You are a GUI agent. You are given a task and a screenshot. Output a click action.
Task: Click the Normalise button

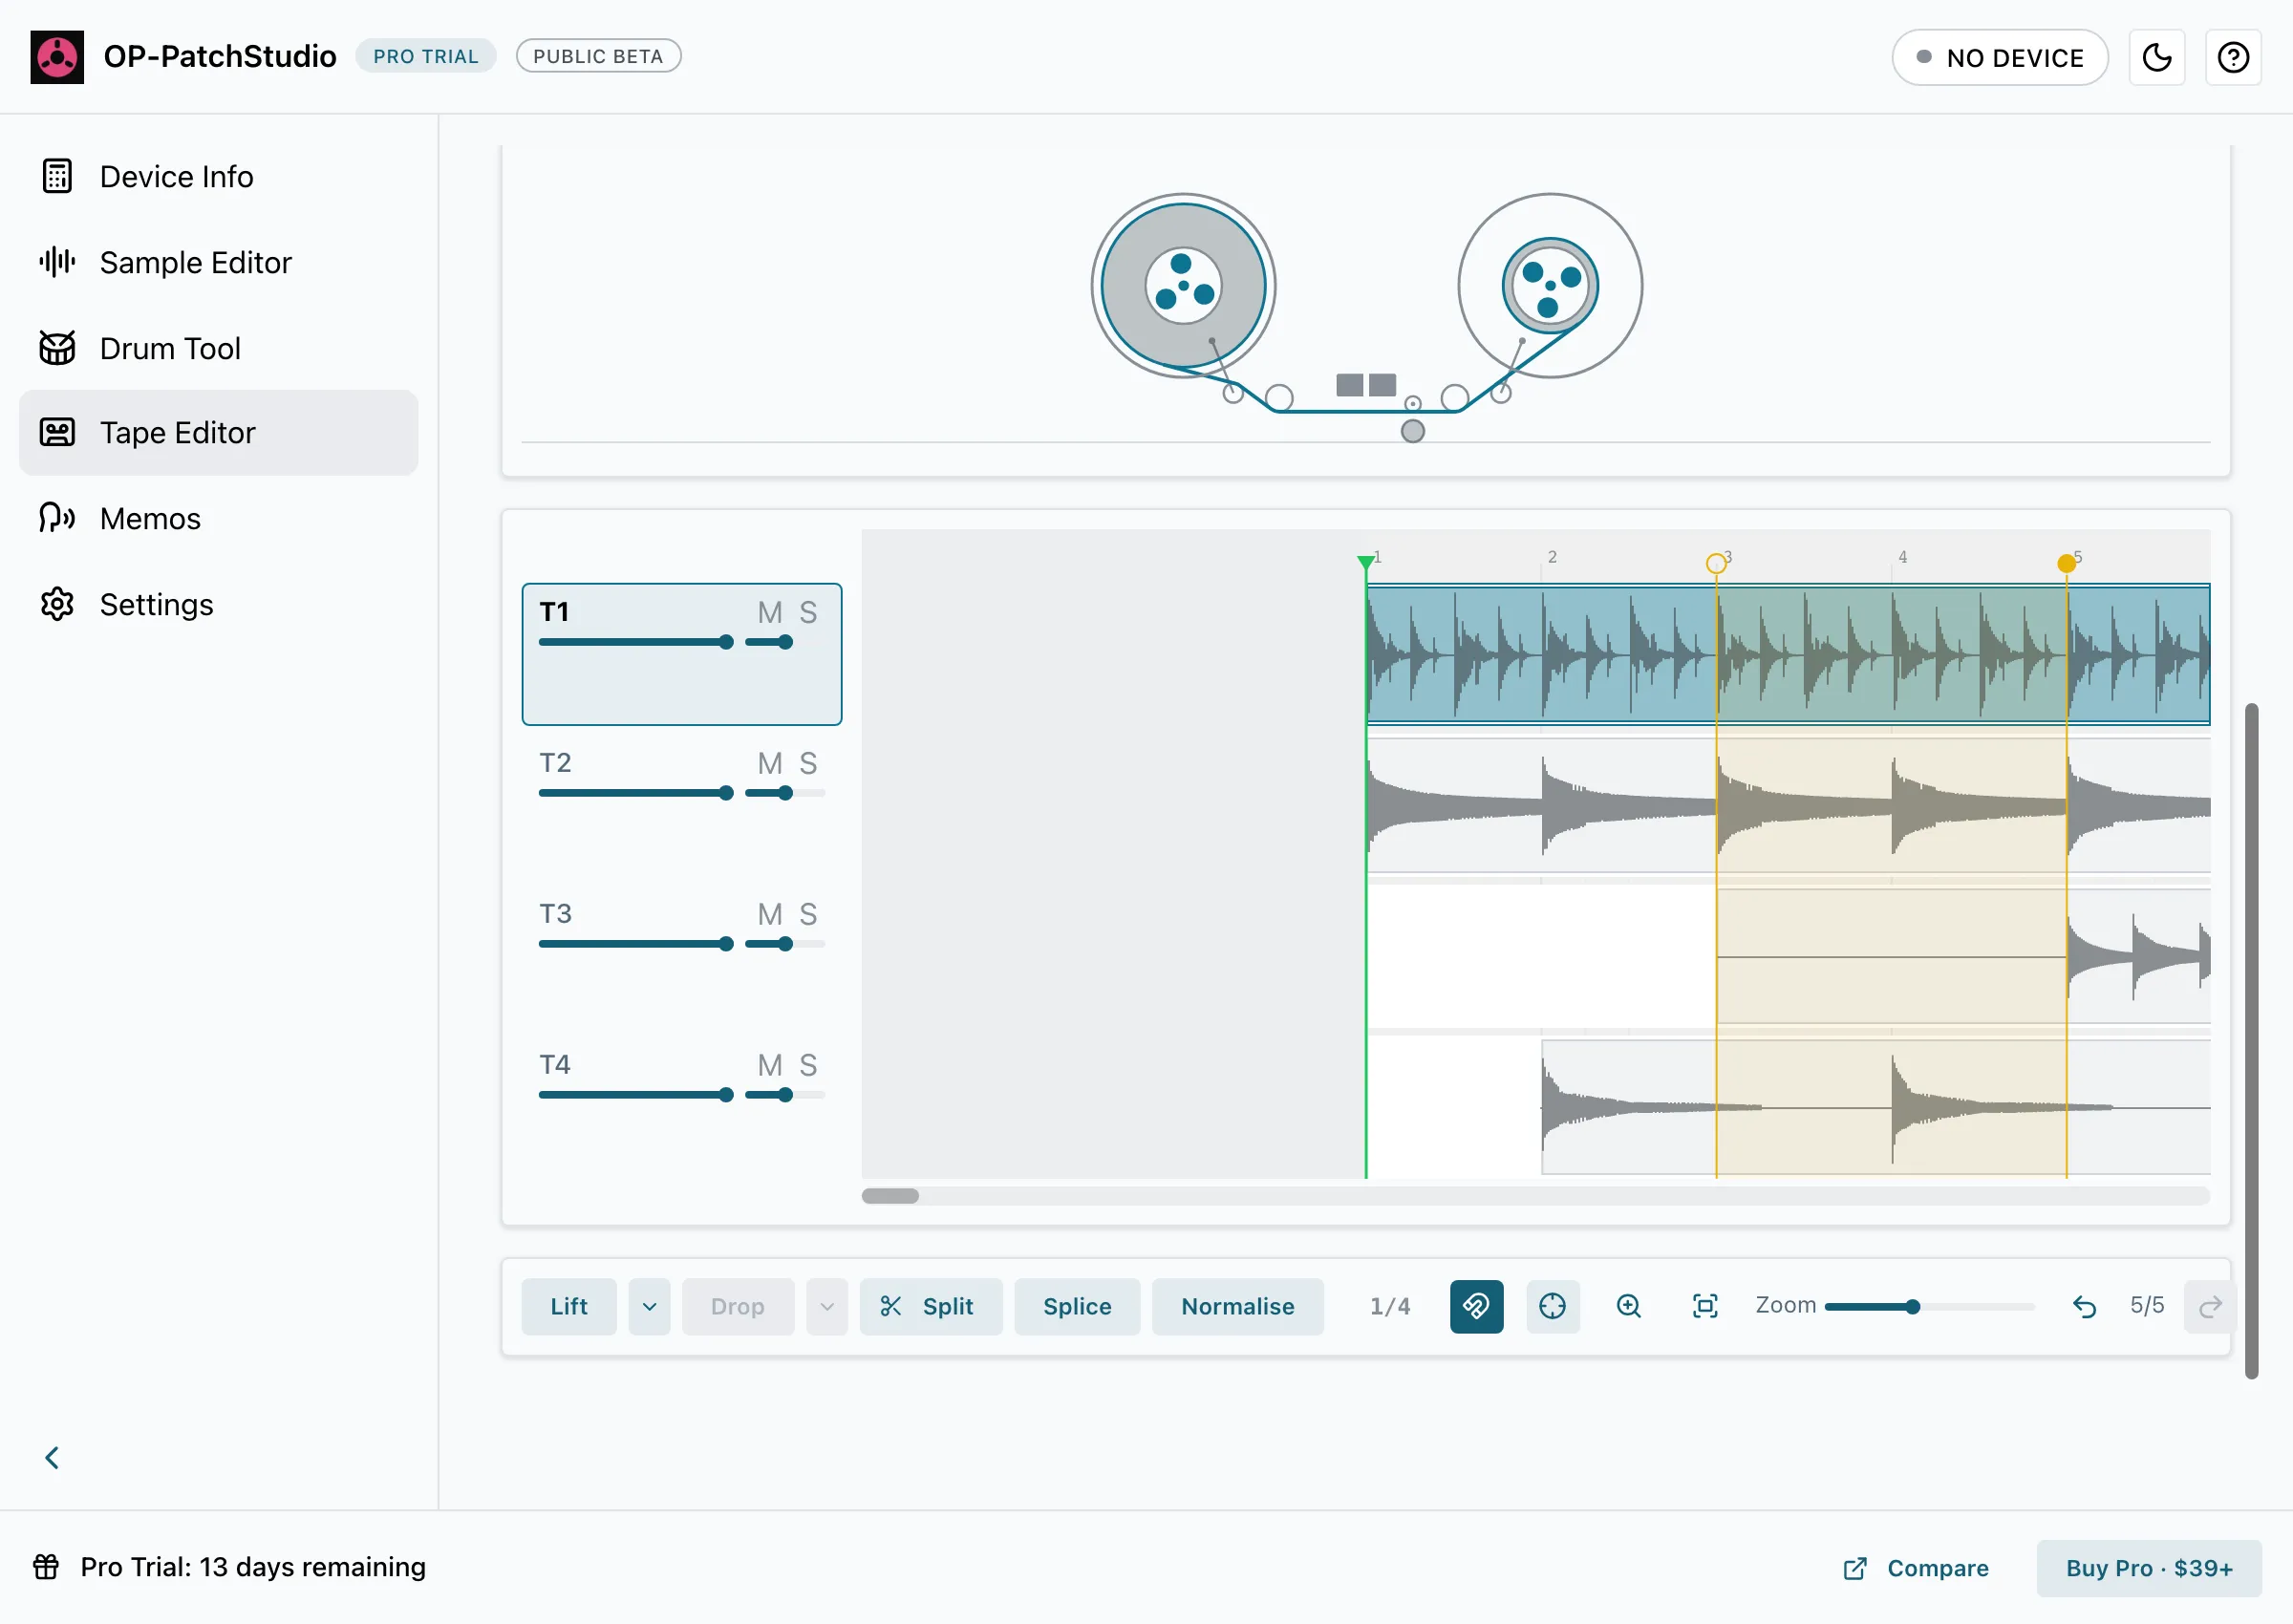click(x=1238, y=1306)
